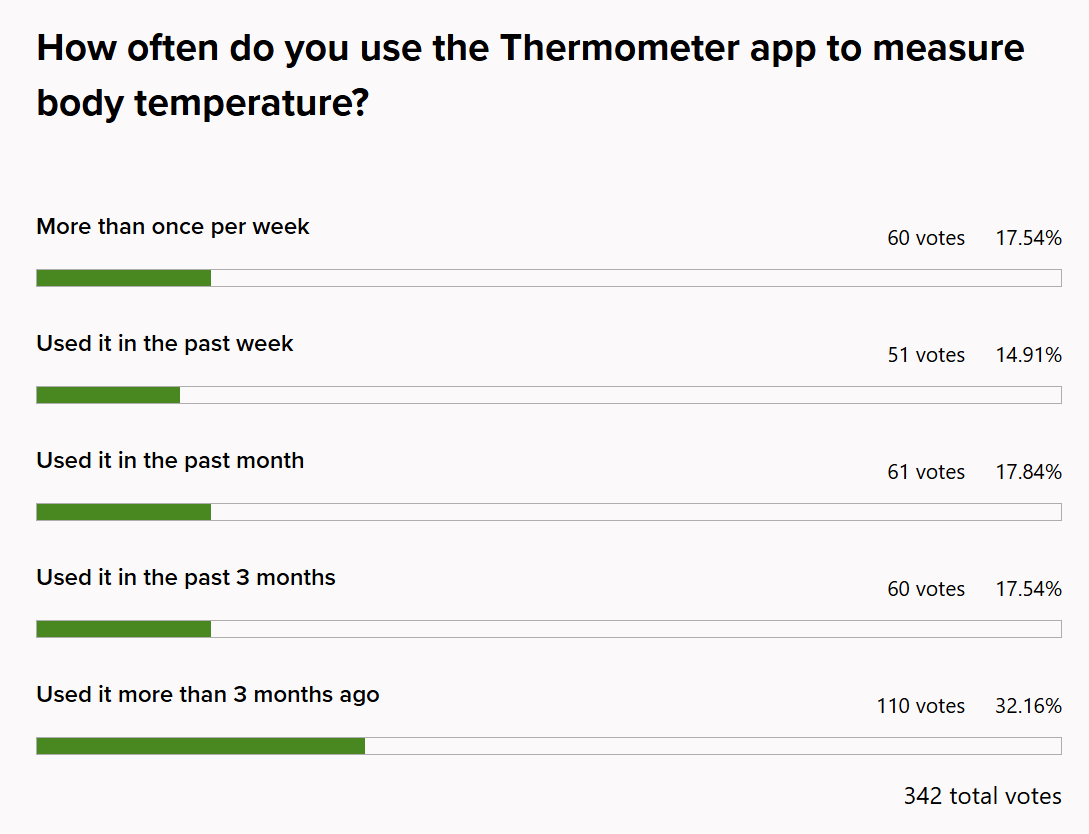Click the poll question heading
Image resolution: width=1089 pixels, height=834 pixels.
pos(530,75)
